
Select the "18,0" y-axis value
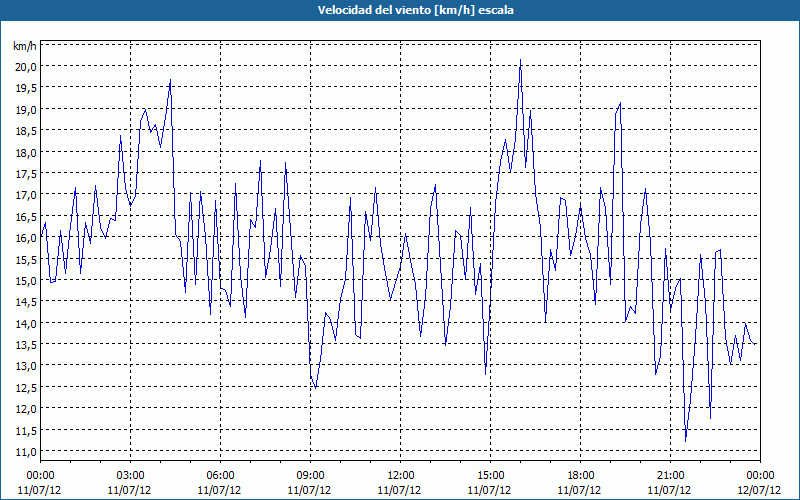tap(26, 153)
